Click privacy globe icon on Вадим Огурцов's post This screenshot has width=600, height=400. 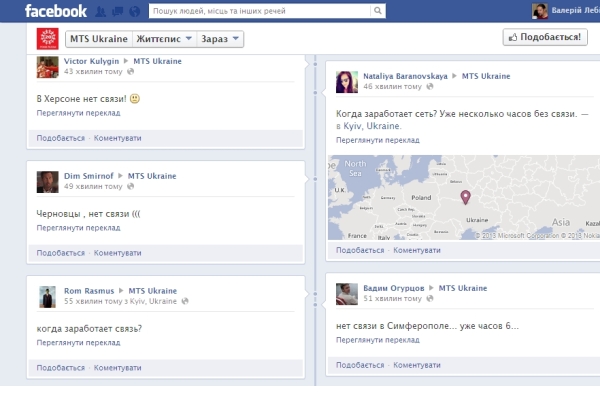[430, 299]
